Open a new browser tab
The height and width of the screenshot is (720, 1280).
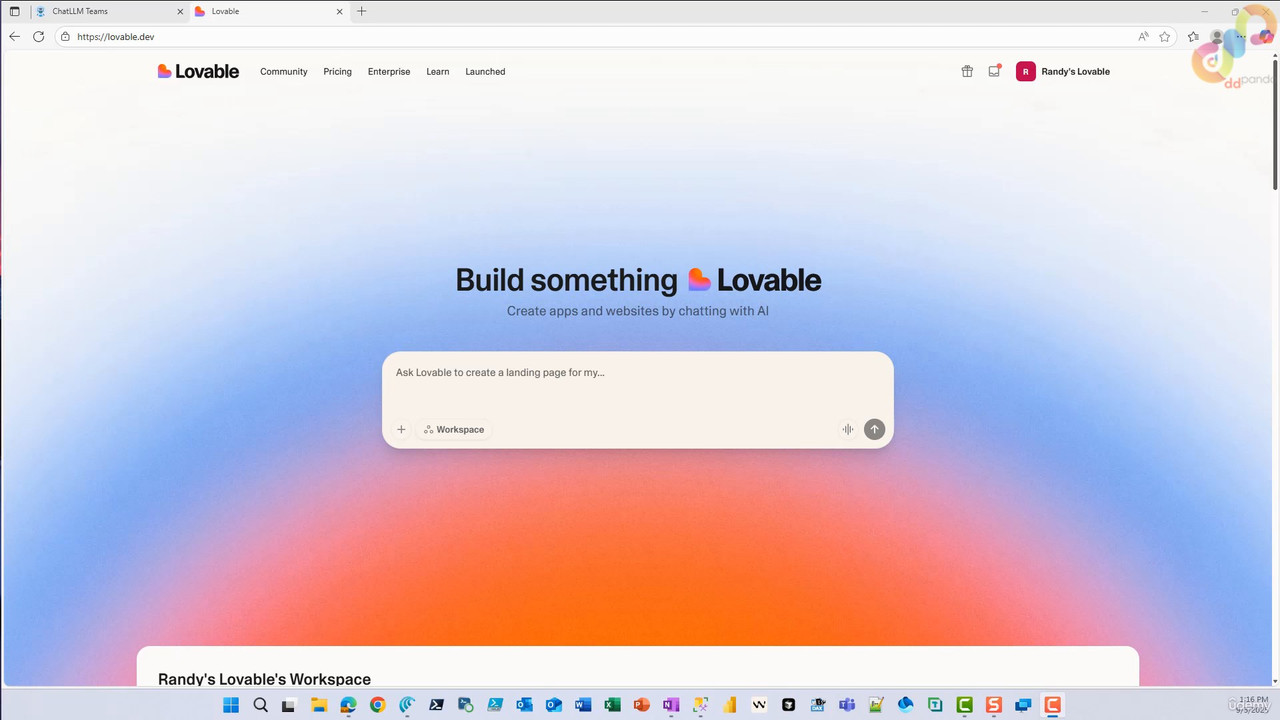pyautogui.click(x=362, y=11)
